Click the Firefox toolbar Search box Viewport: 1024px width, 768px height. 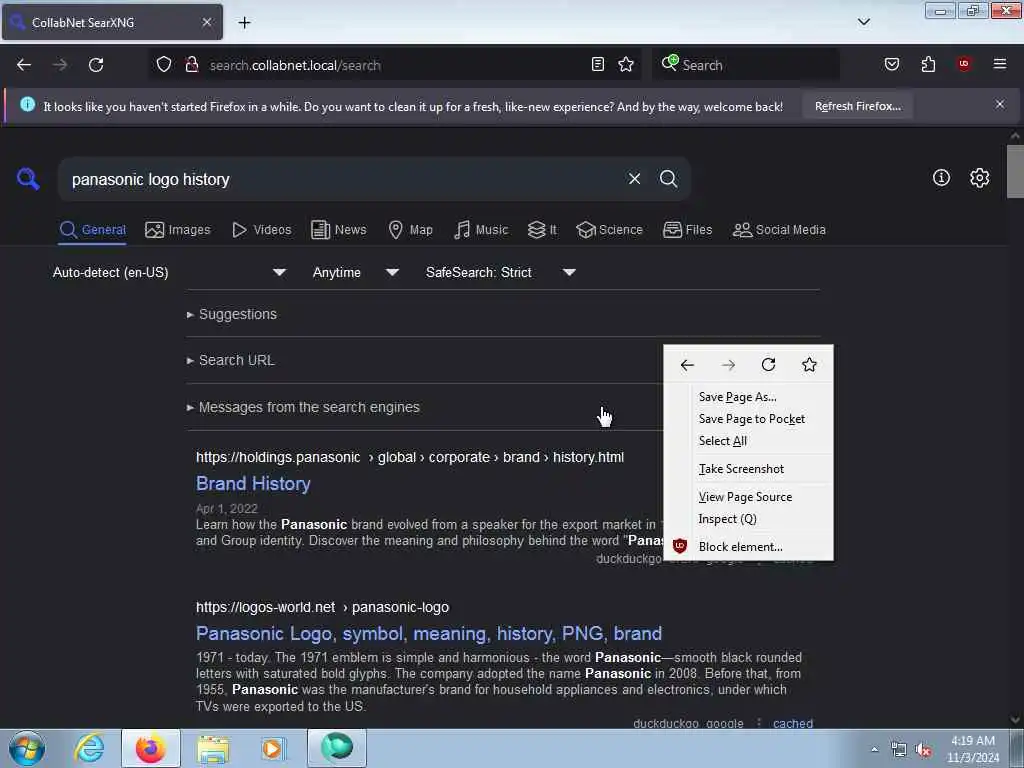[745, 65]
